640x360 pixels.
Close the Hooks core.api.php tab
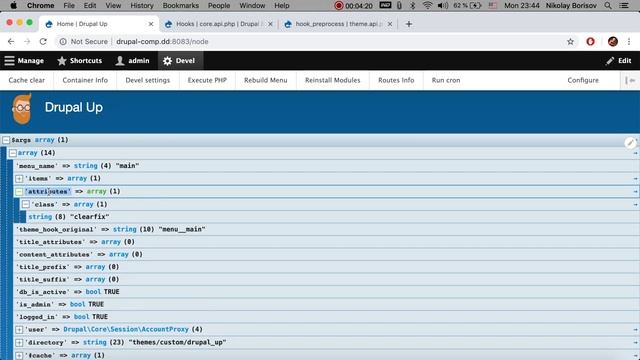(270, 24)
